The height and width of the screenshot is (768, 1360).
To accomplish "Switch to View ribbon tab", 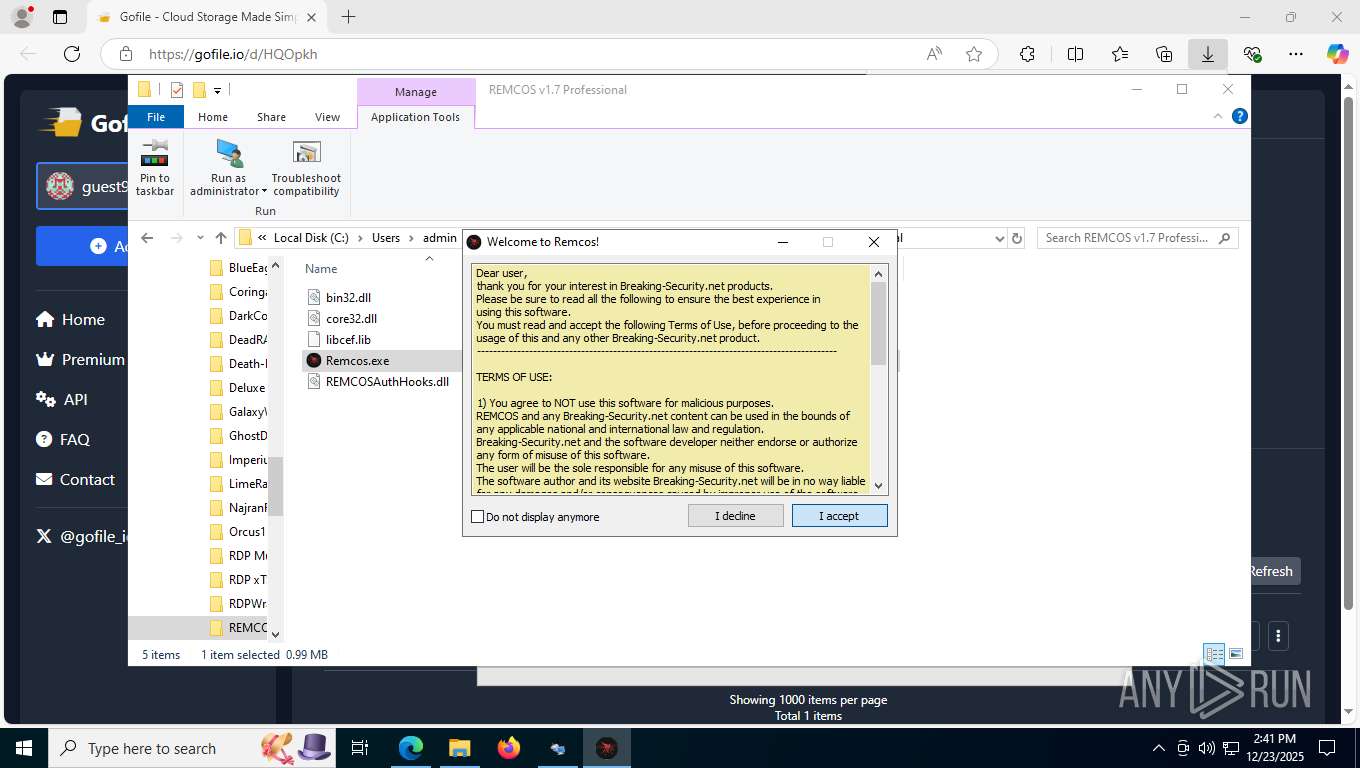I will (328, 117).
